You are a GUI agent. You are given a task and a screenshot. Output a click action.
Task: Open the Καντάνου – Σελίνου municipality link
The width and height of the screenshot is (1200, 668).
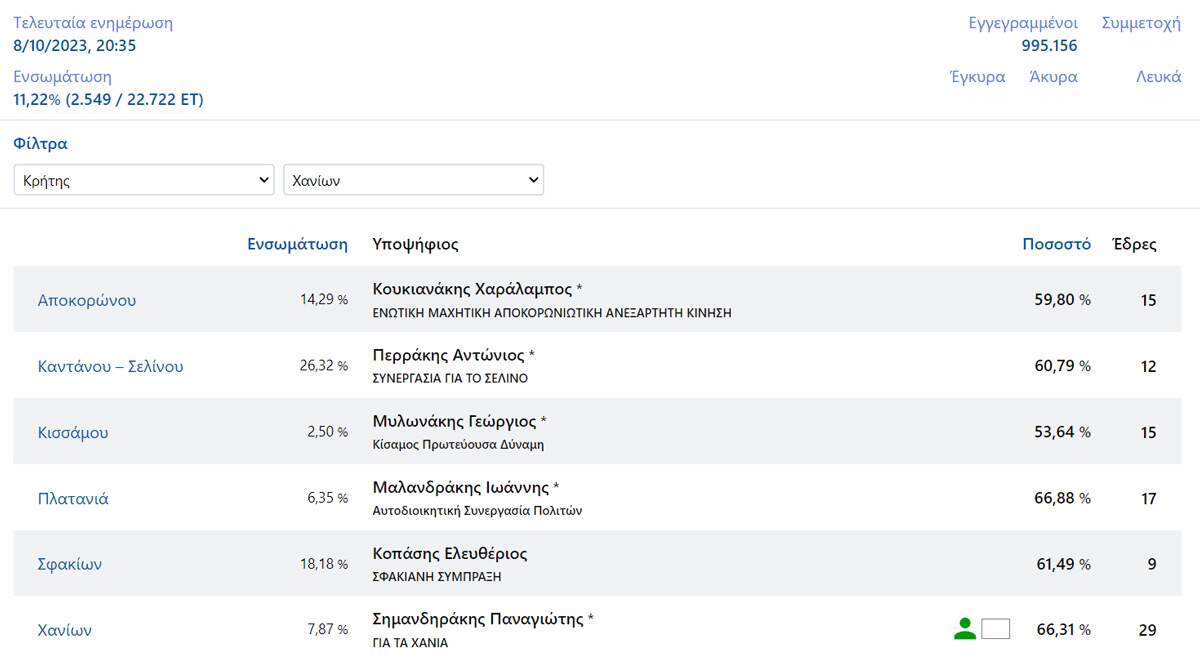[x=110, y=366]
